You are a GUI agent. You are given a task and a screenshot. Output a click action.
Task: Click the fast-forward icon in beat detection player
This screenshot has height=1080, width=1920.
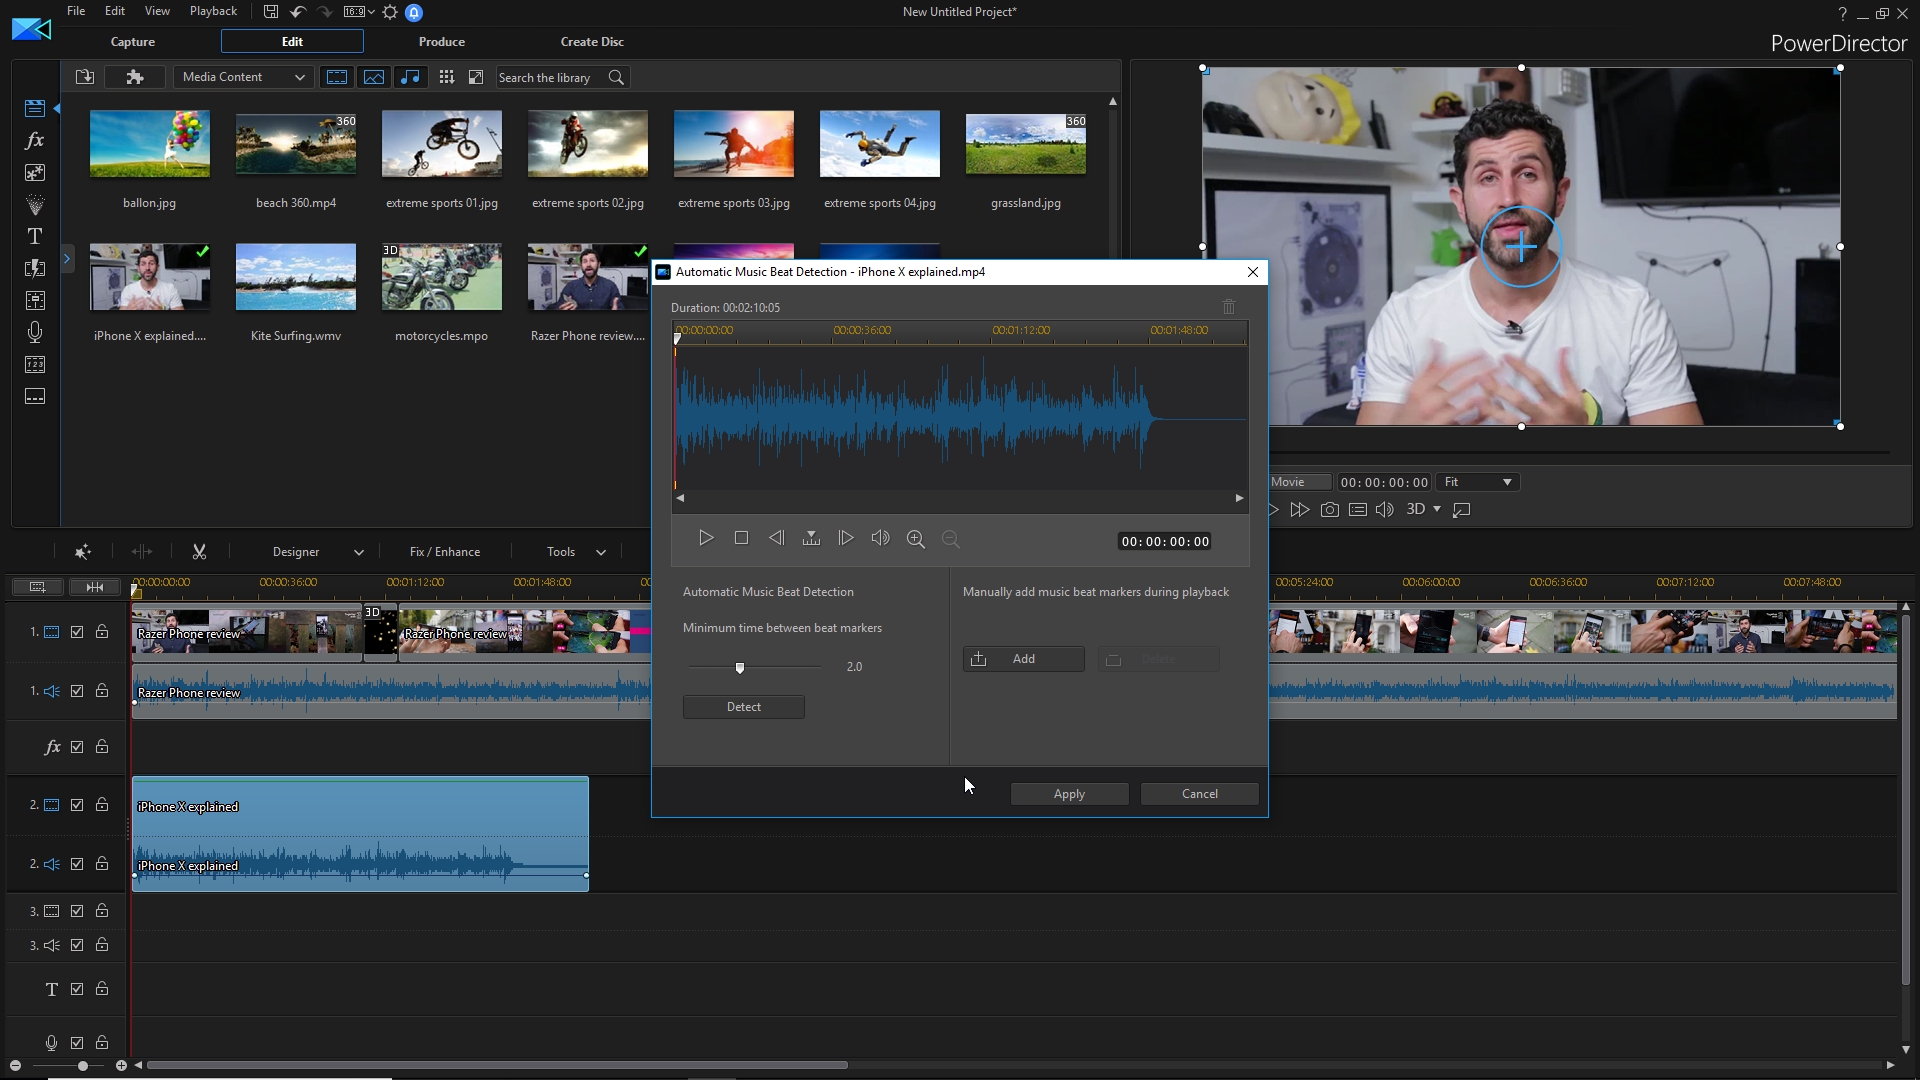click(845, 537)
